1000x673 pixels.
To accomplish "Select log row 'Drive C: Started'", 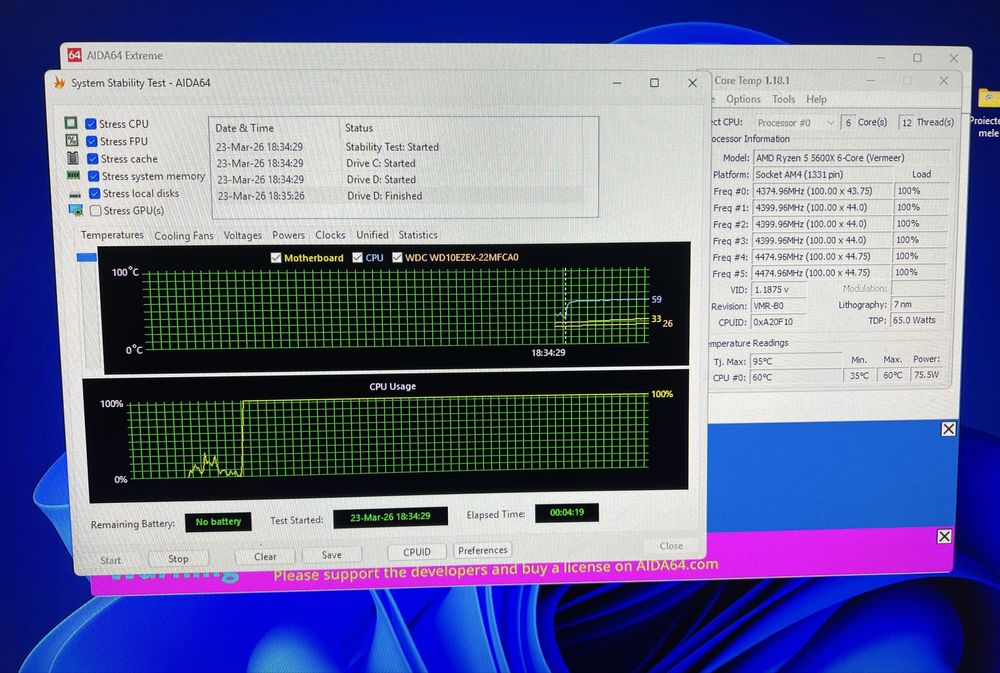I will [x=399, y=163].
